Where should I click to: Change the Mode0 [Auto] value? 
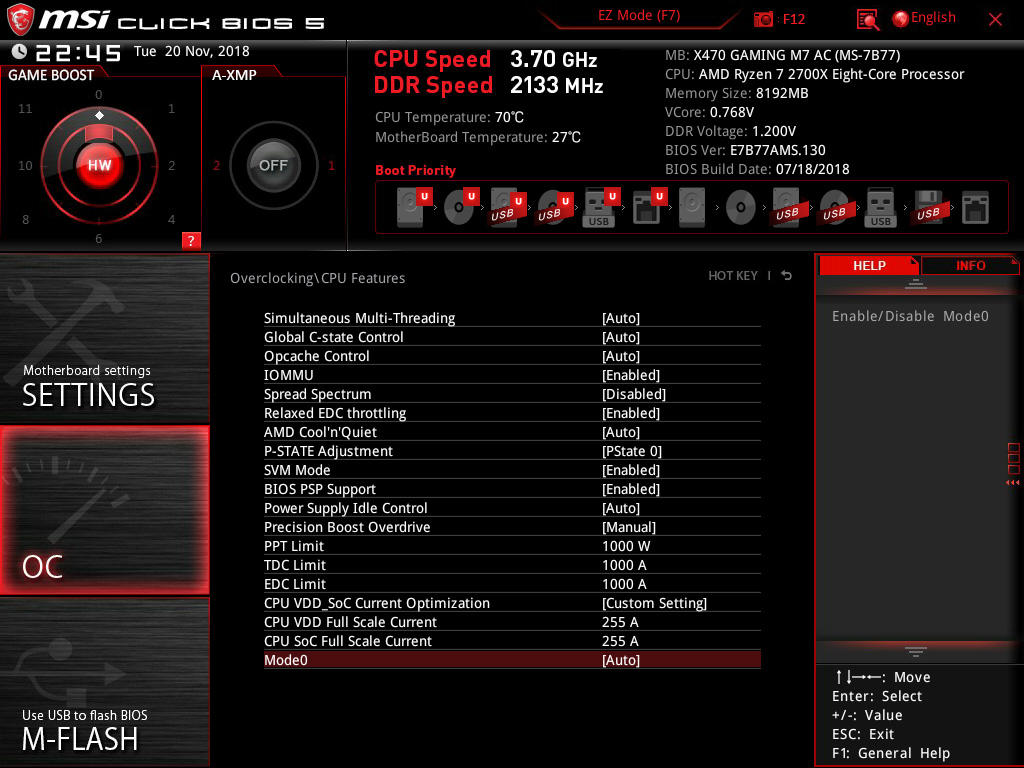[x=620, y=660]
